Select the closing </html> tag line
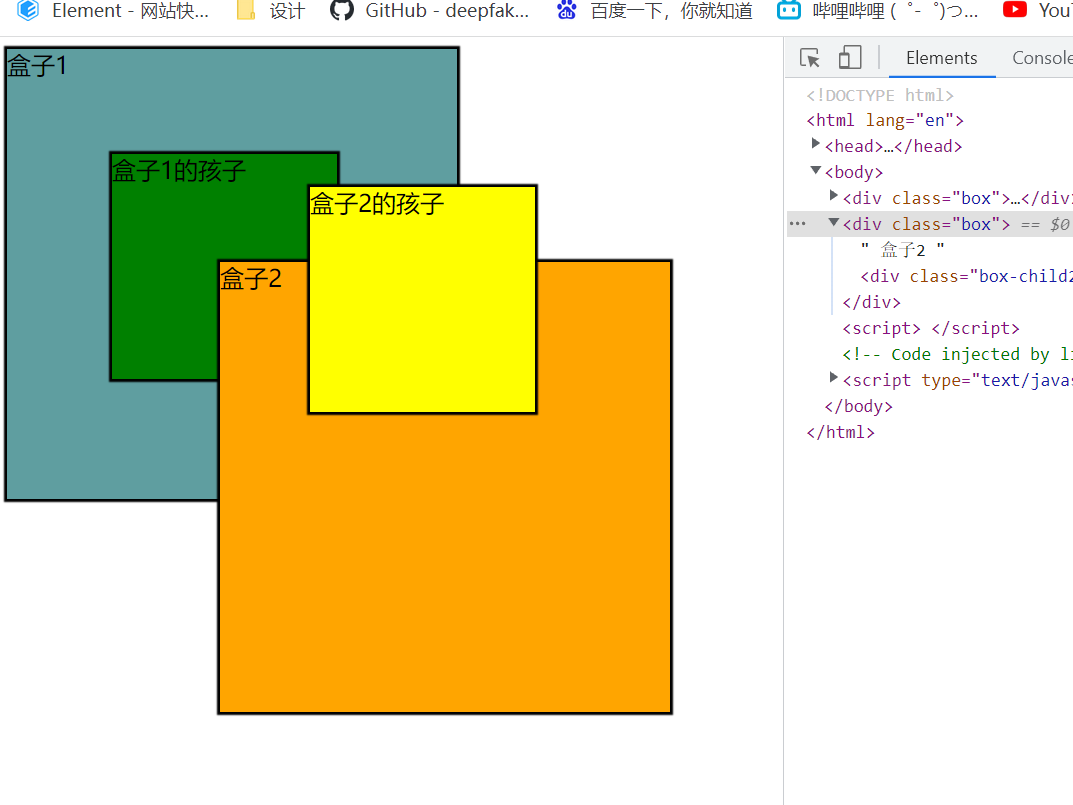 (x=840, y=433)
